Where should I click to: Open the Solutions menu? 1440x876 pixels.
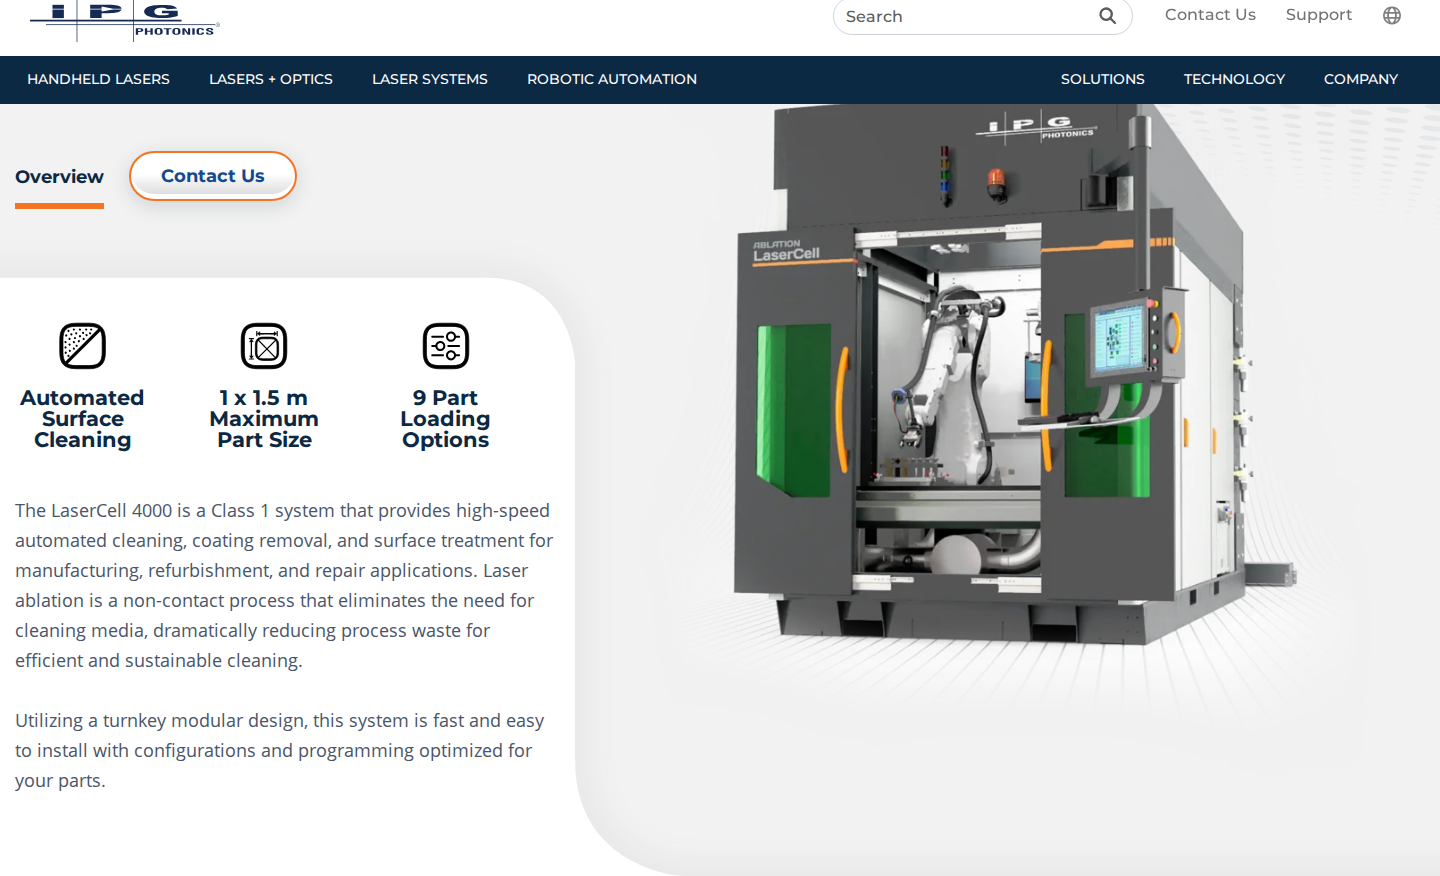click(x=1103, y=79)
